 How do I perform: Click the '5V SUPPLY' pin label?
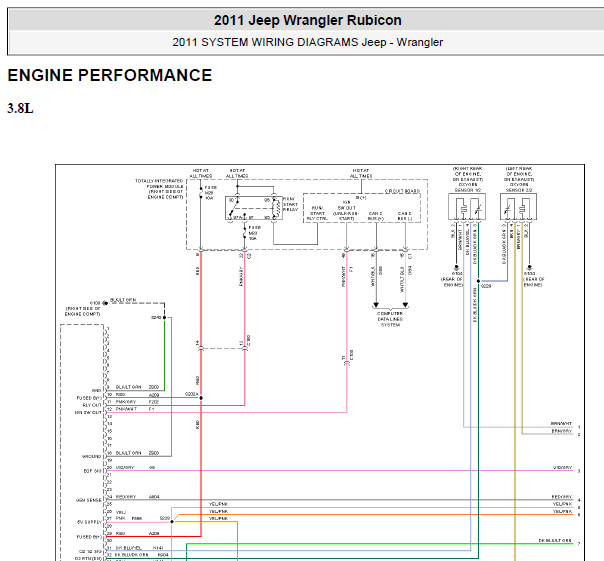coord(89,522)
